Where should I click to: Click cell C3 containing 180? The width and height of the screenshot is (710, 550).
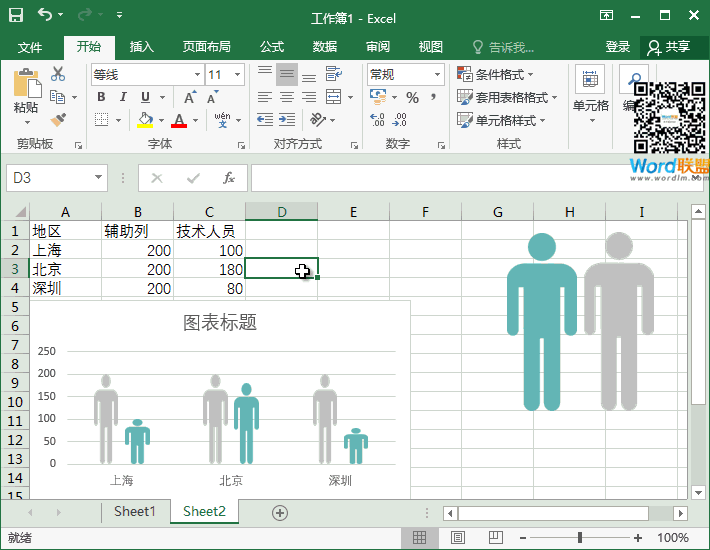click(x=209, y=270)
